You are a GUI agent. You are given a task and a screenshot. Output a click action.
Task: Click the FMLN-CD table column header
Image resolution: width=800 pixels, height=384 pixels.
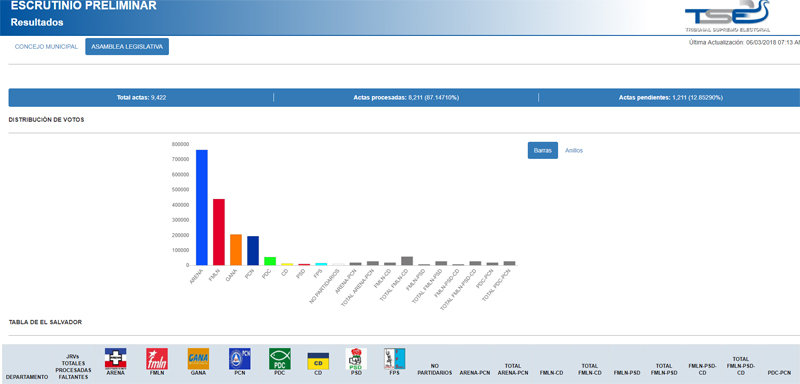coord(553,373)
